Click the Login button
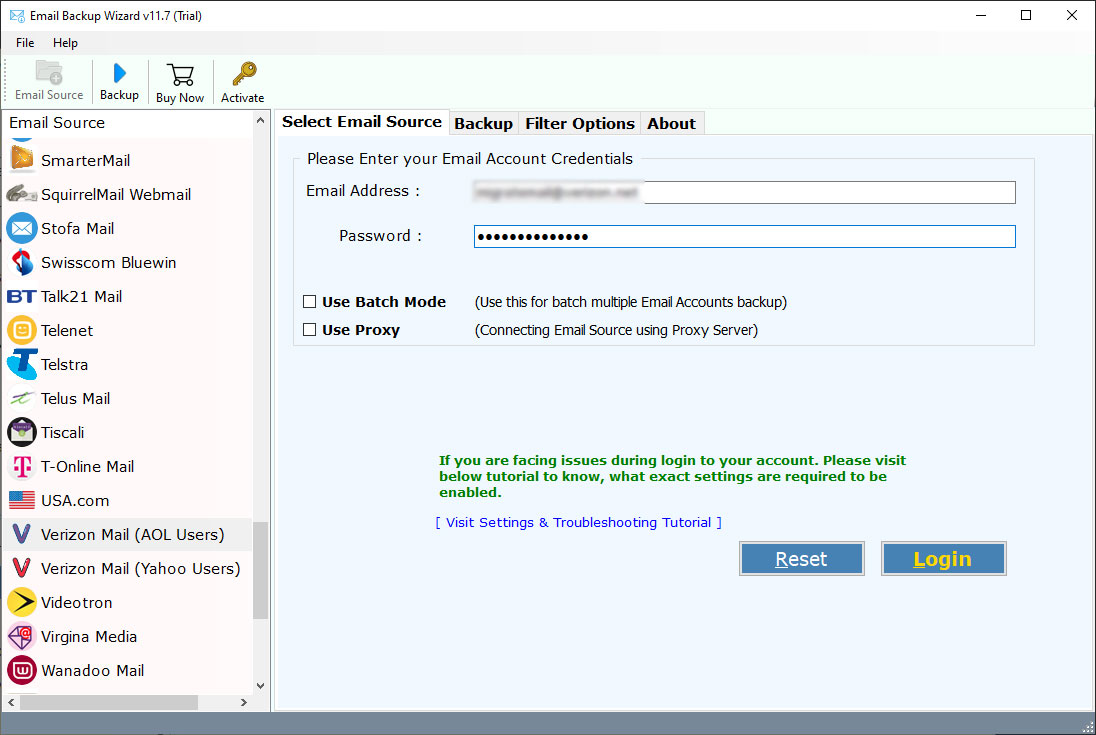The image size is (1096, 735). pos(944,559)
